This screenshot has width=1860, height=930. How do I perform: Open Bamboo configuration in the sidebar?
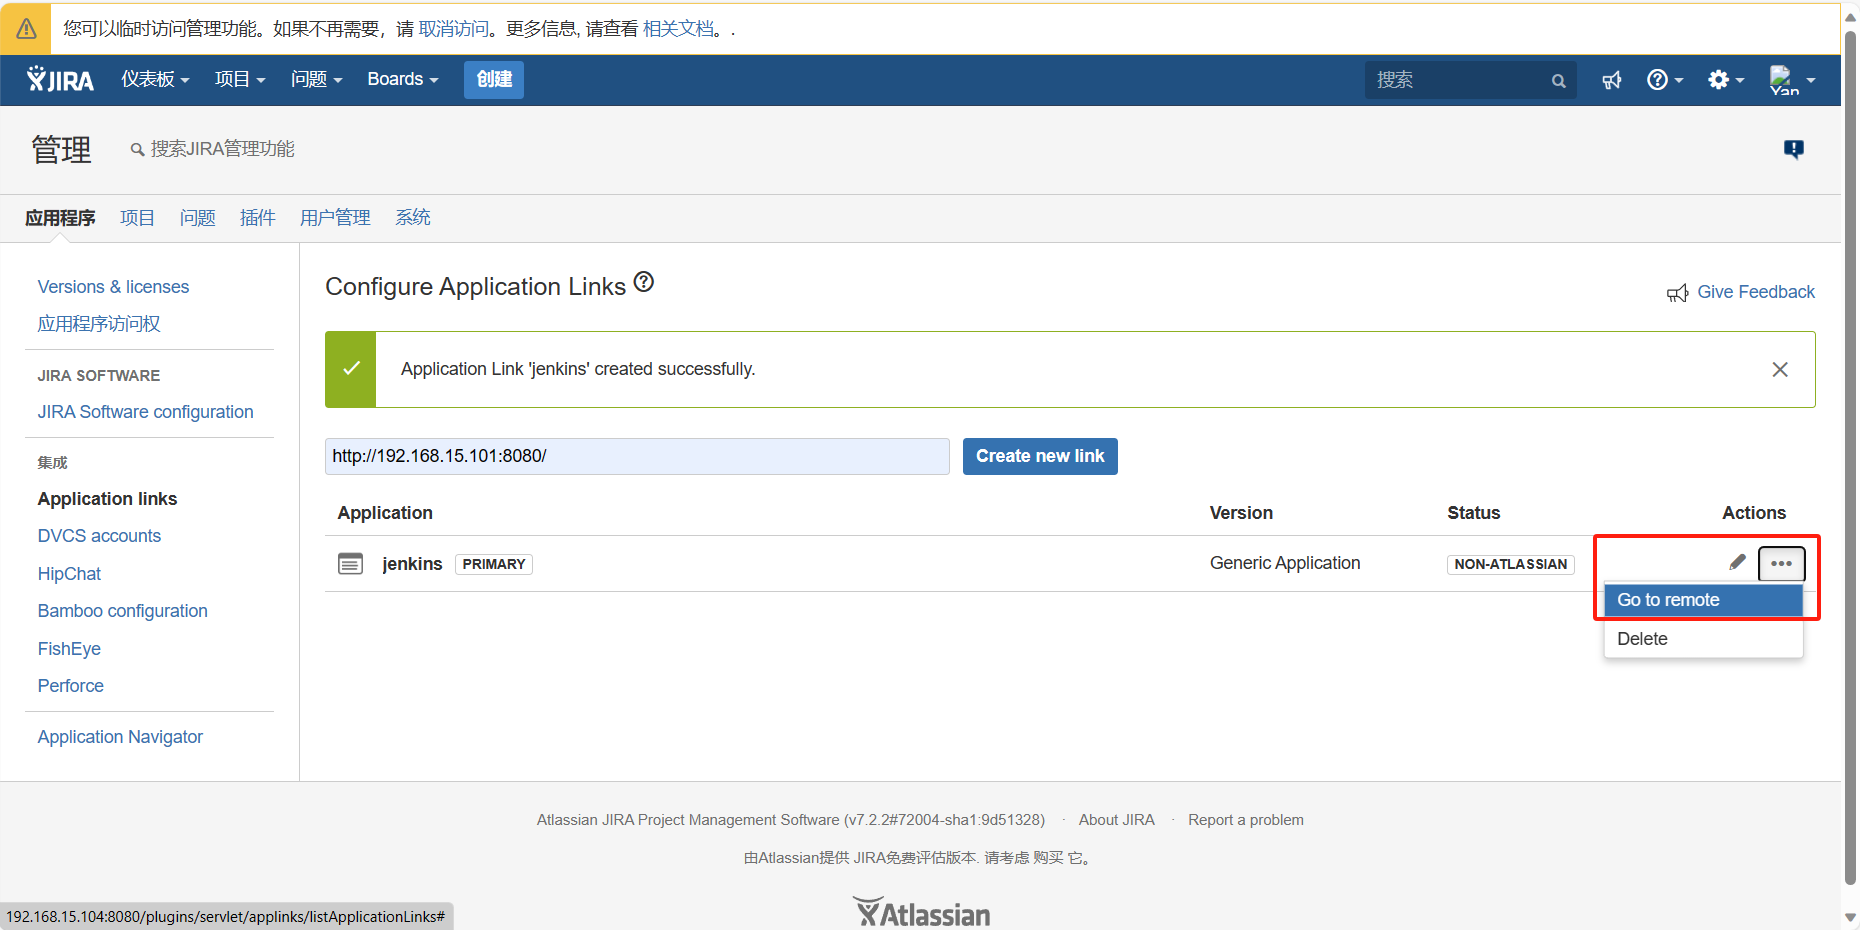coord(122,611)
